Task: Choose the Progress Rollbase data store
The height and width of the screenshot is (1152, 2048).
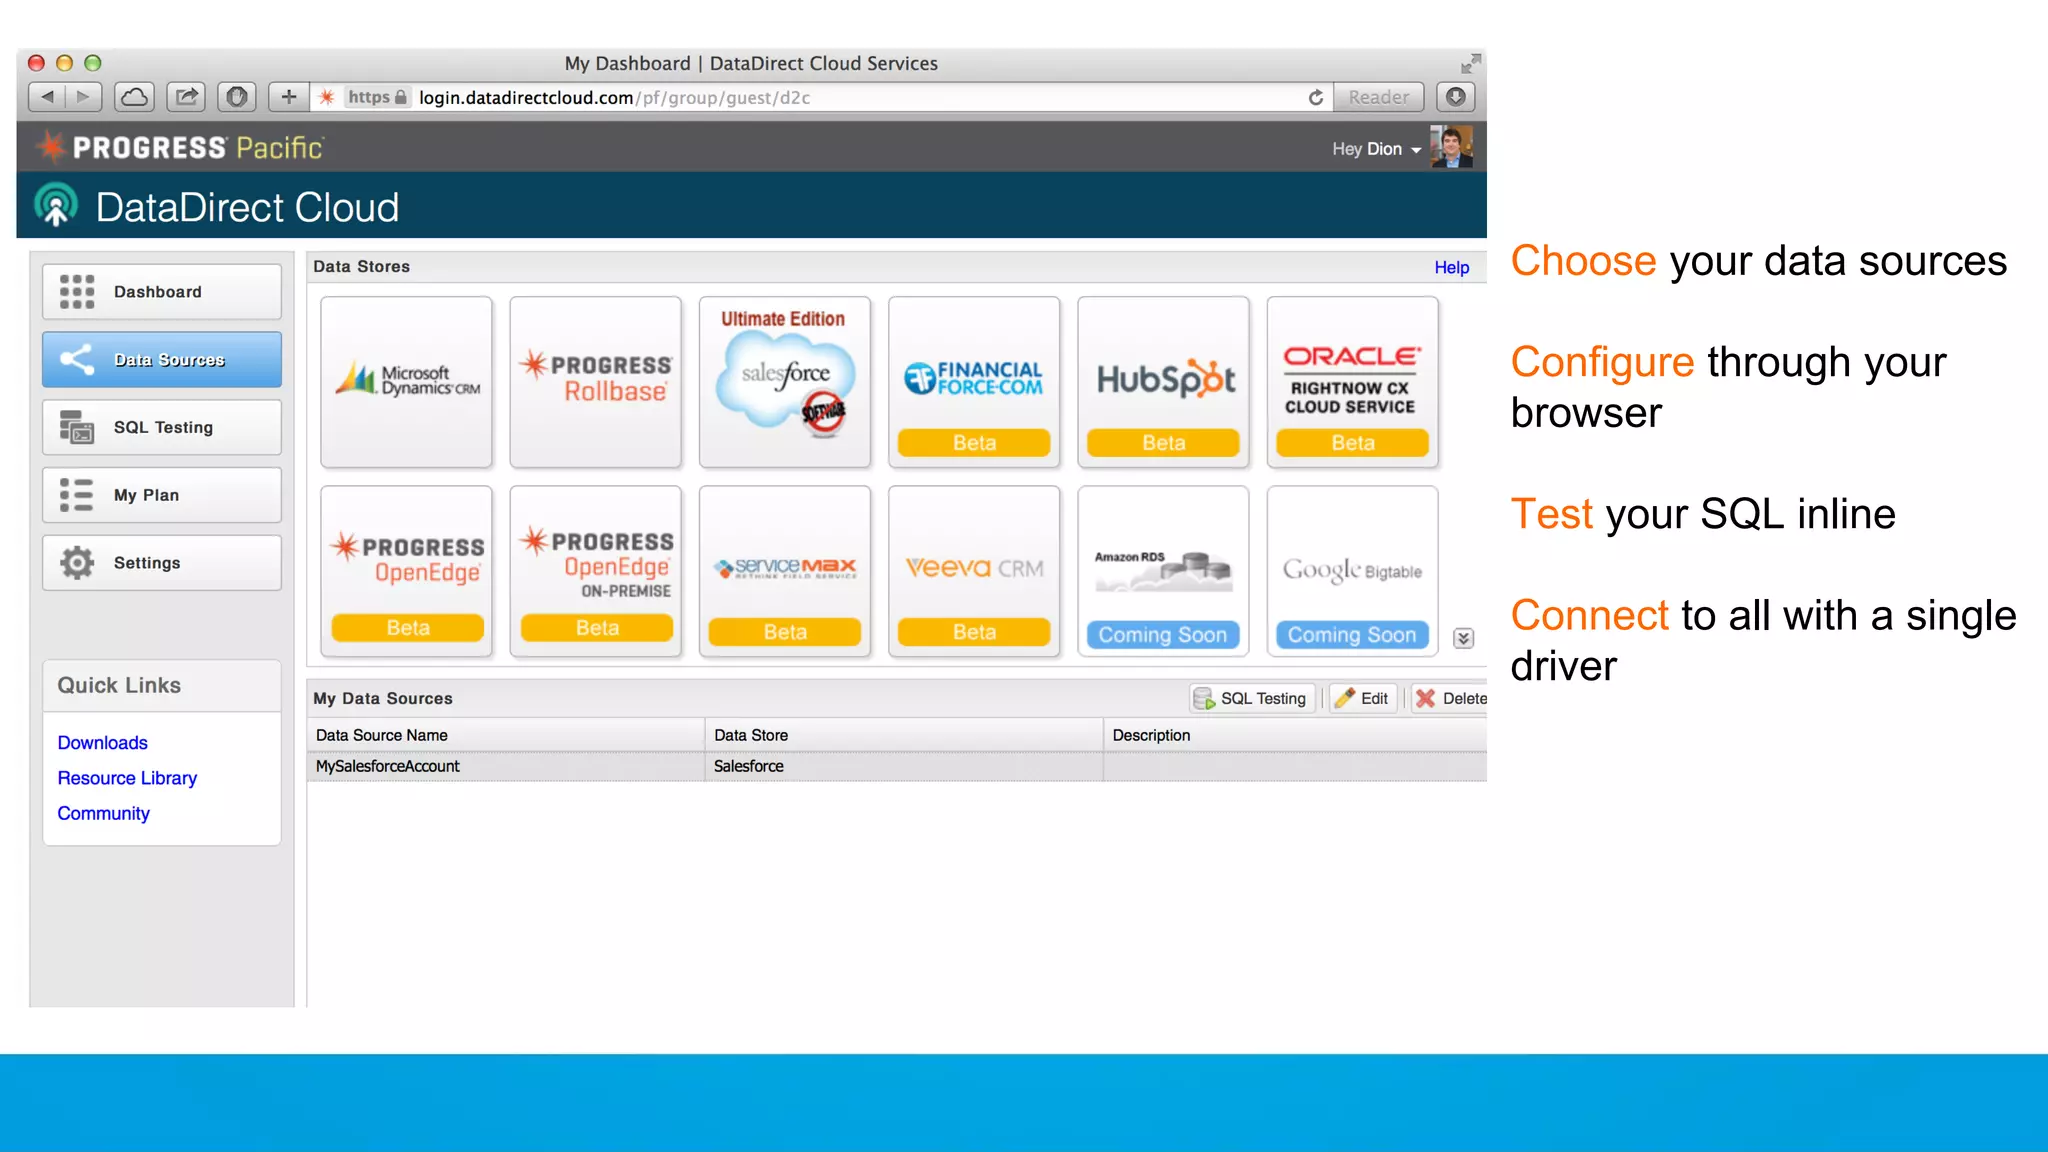Action: [x=595, y=382]
